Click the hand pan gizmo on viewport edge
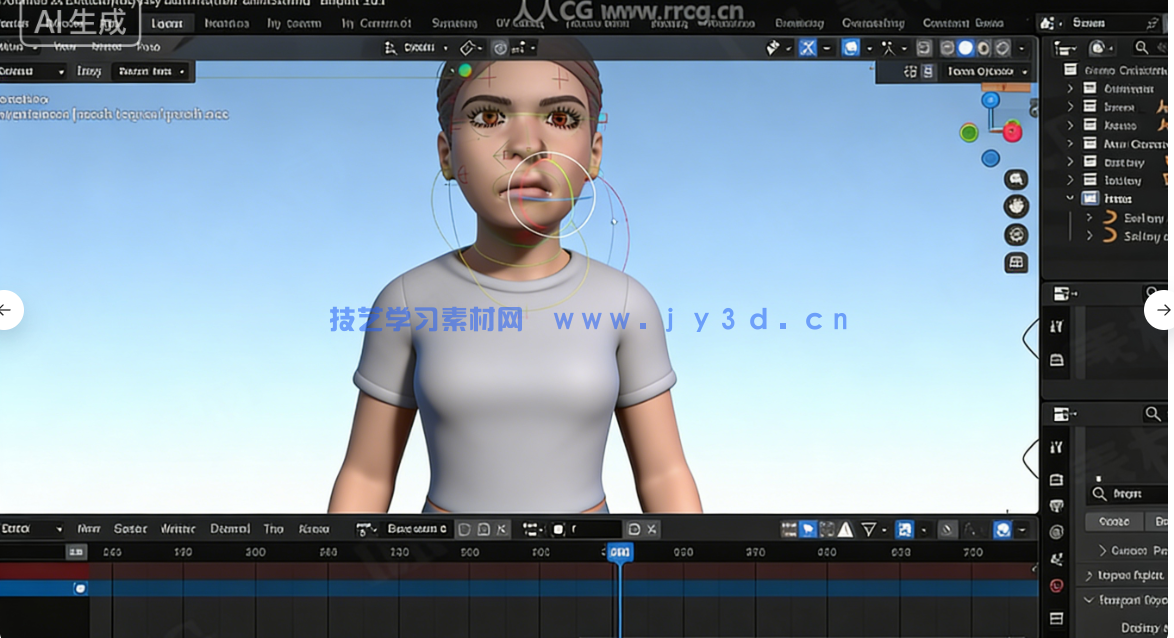The image size is (1174, 638). pyautogui.click(x=1015, y=206)
